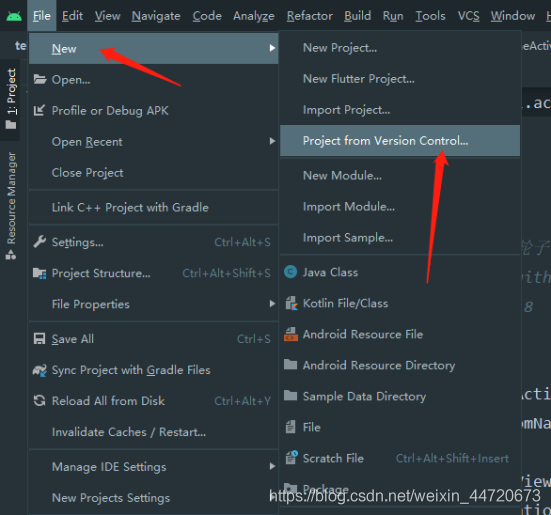
Task: Click the Project Structure folder icon
Action: pyautogui.click(x=40, y=273)
